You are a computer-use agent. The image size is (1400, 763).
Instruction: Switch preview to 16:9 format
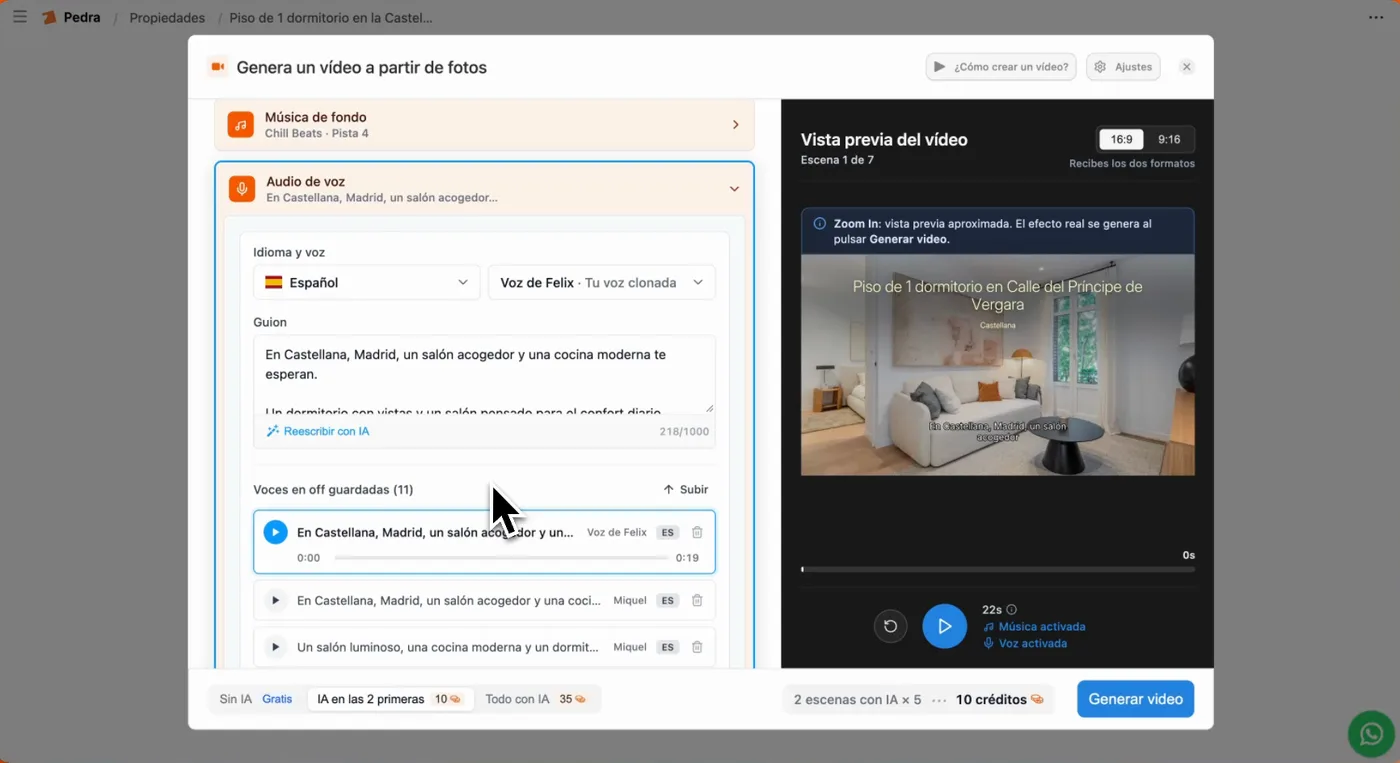tap(1121, 139)
